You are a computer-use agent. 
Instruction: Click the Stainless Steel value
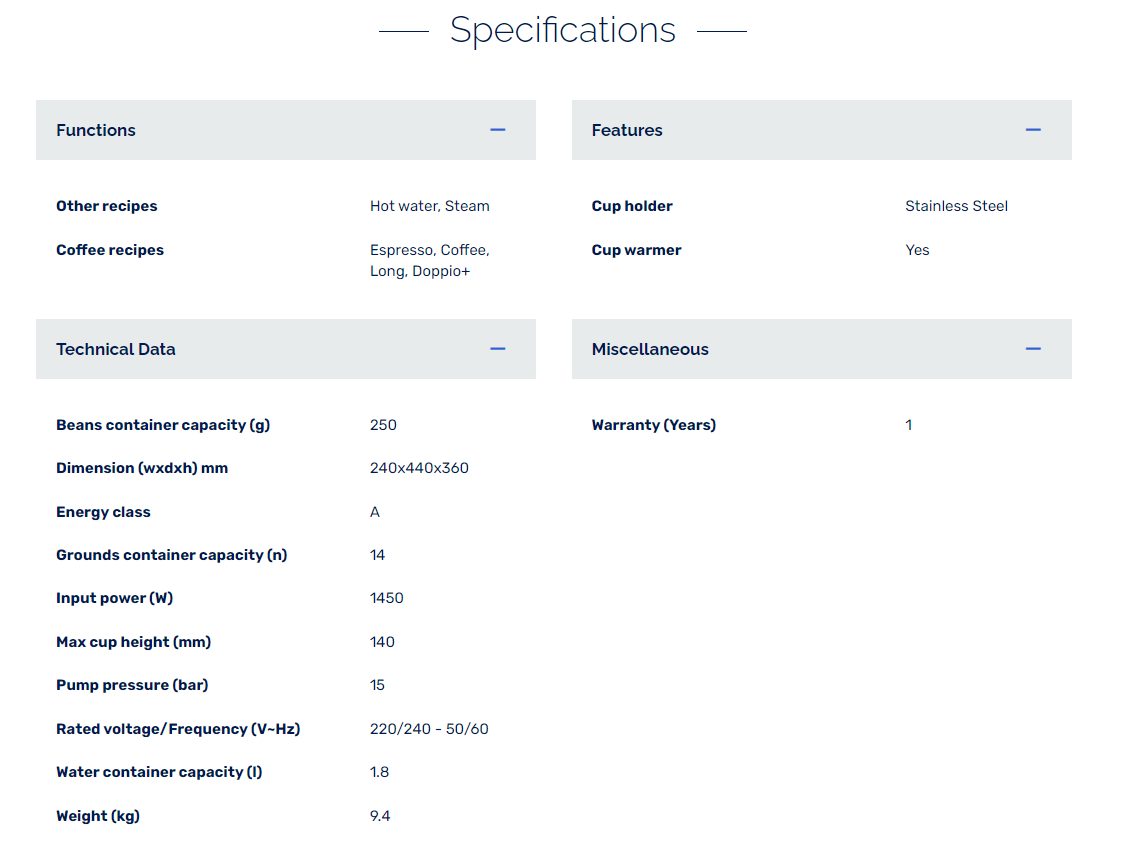tap(956, 206)
